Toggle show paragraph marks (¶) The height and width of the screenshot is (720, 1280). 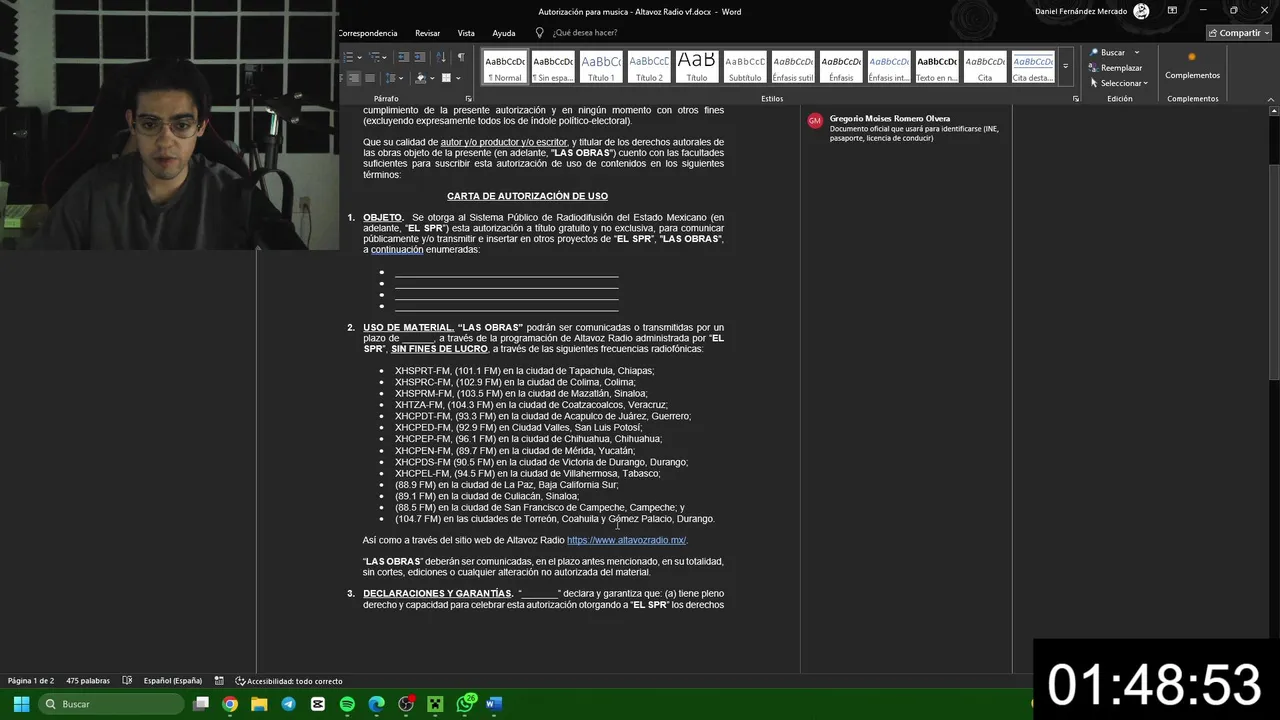461,57
